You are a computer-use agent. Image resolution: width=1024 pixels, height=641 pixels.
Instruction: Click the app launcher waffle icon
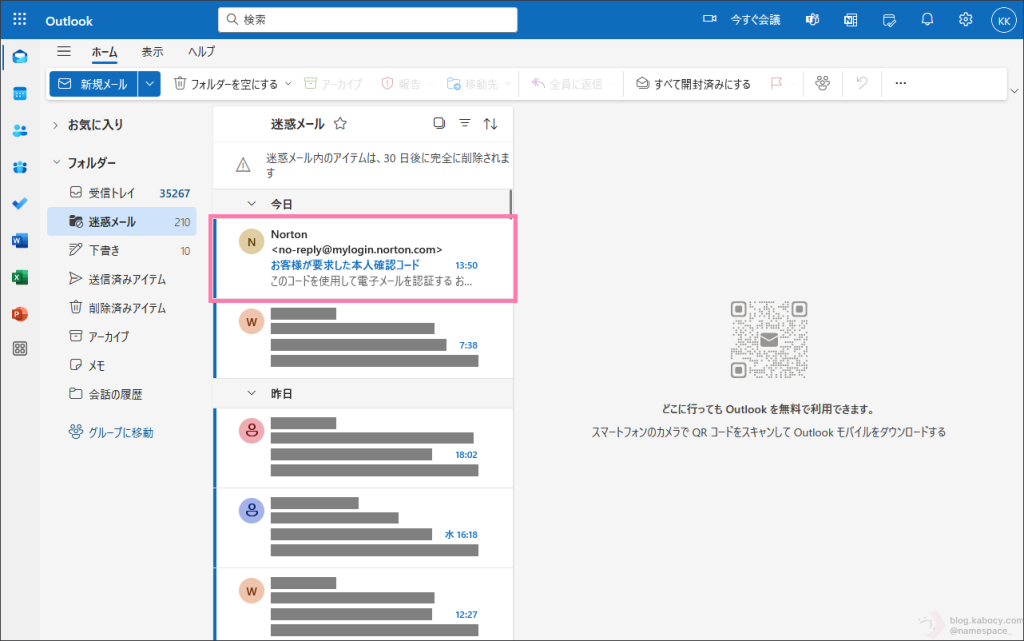coord(19,19)
